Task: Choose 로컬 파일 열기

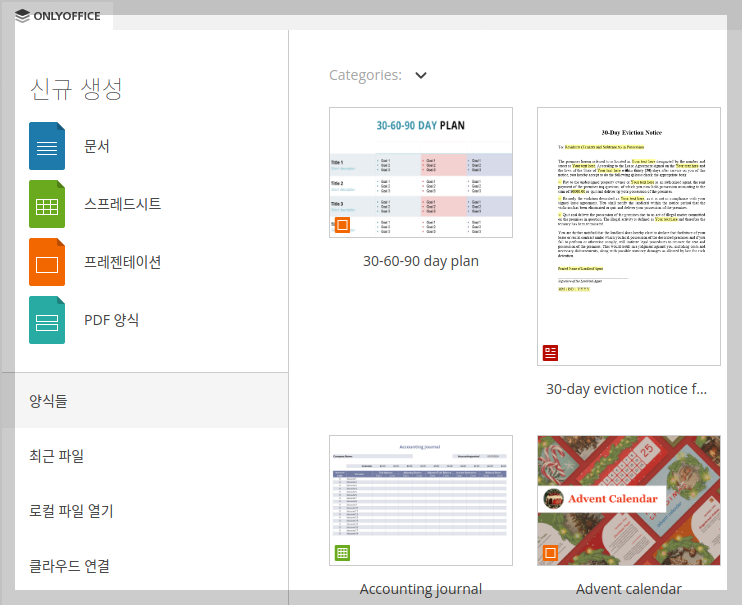Action: [145, 511]
